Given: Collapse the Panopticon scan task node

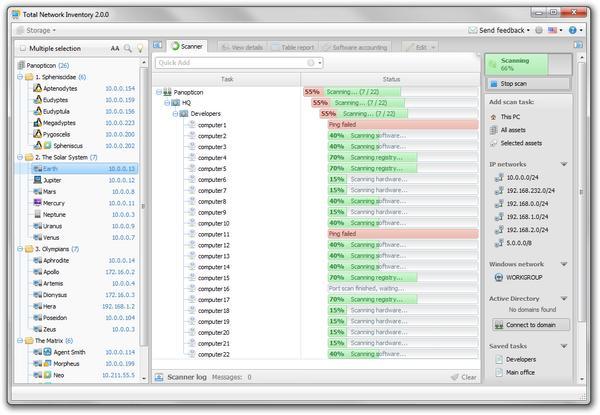Looking at the screenshot, I should point(159,92).
